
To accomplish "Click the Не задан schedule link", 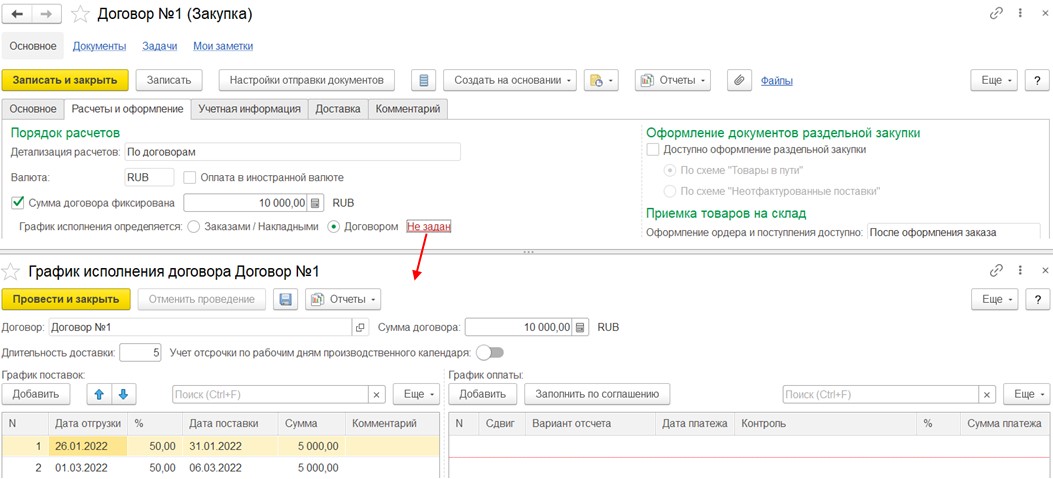I will pos(429,227).
